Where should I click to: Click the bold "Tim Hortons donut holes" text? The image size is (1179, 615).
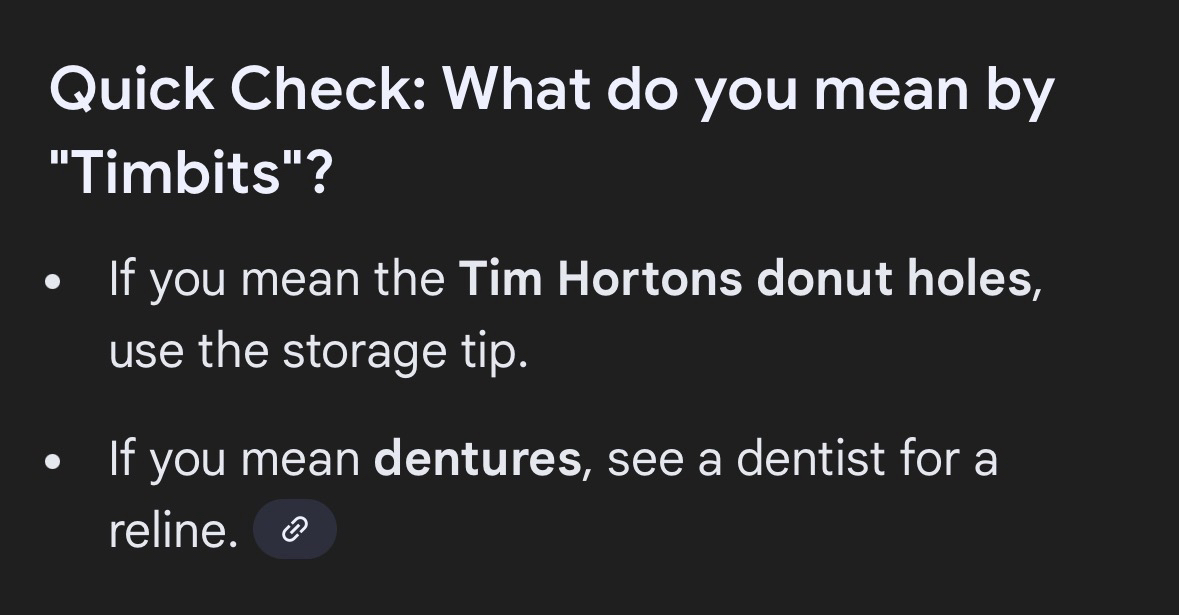745,278
